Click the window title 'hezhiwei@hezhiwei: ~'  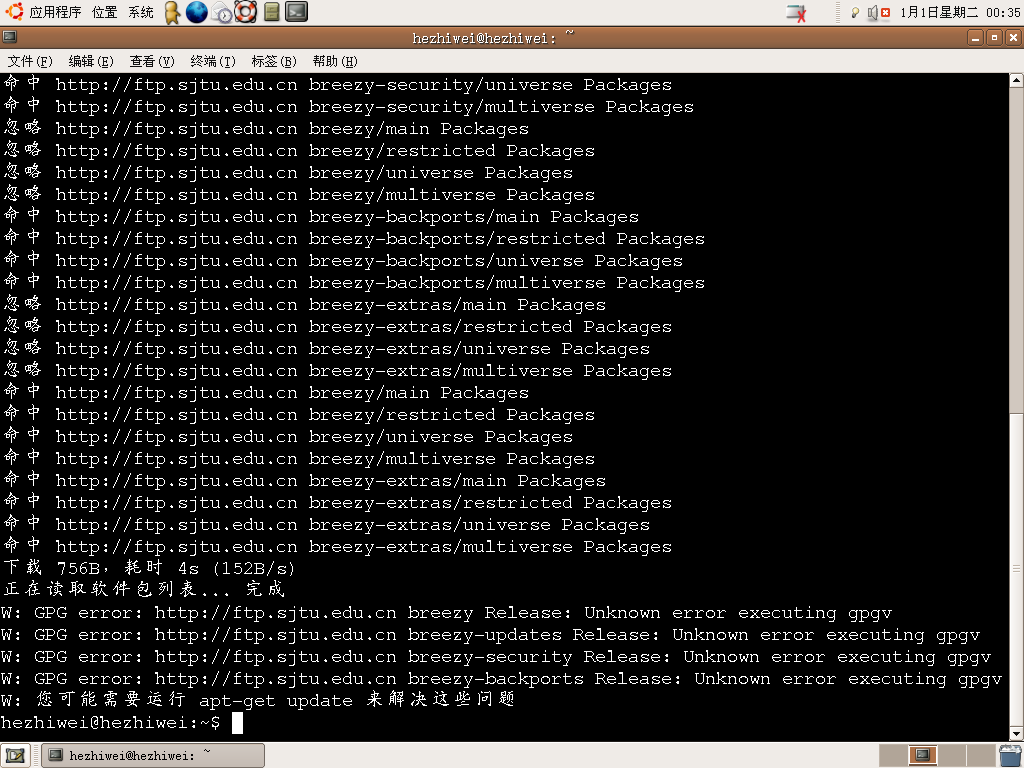pos(492,37)
